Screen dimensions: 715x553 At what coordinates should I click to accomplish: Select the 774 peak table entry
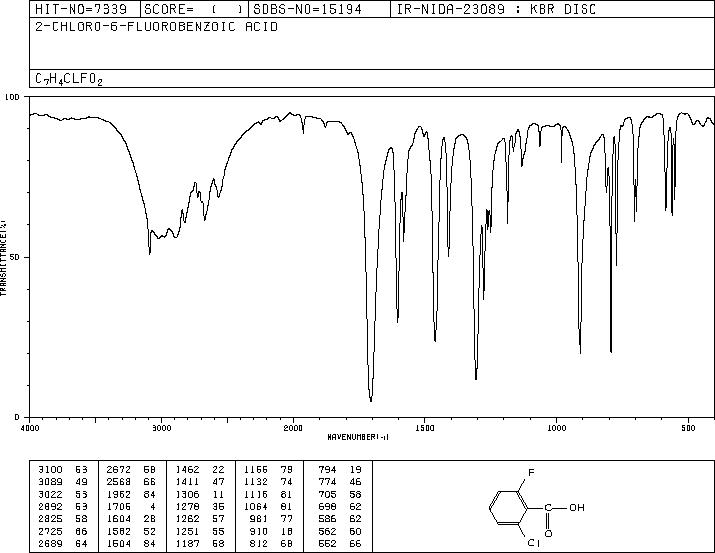pos(340,482)
